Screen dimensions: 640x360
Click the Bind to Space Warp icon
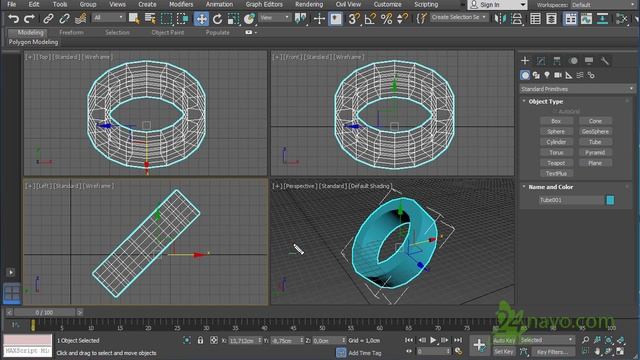pos(80,19)
